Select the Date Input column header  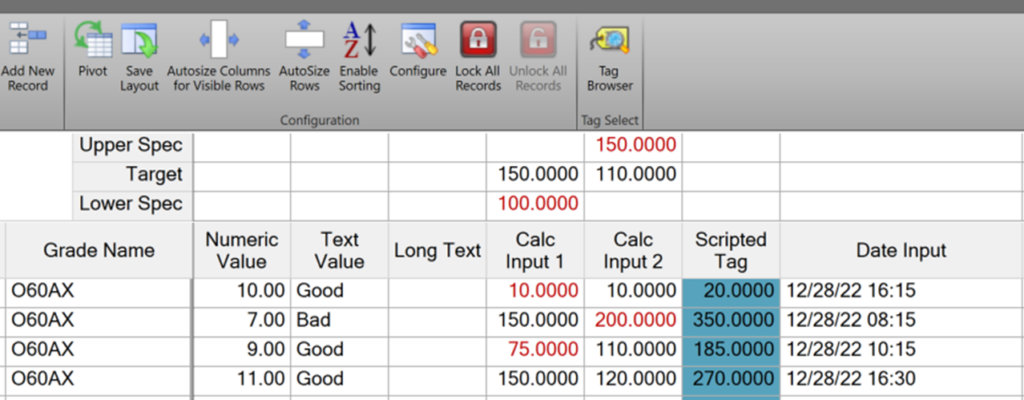(x=901, y=250)
